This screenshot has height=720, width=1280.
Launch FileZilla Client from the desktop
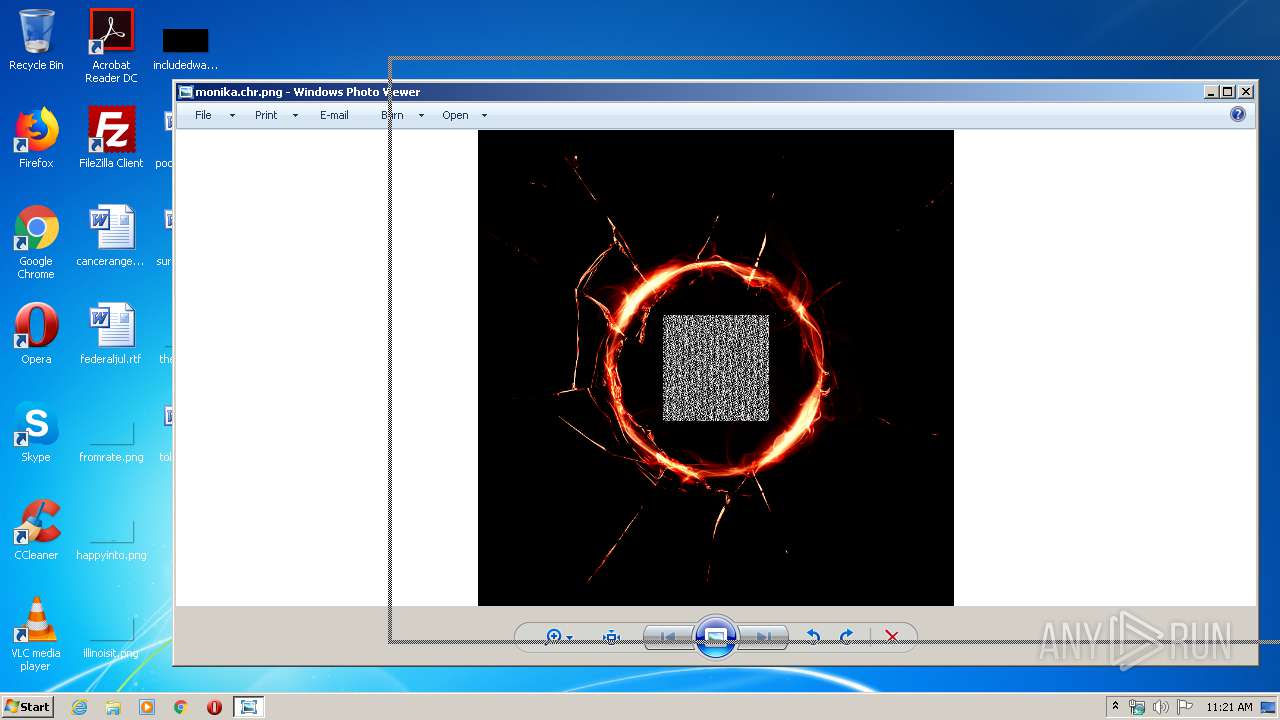pyautogui.click(x=111, y=138)
